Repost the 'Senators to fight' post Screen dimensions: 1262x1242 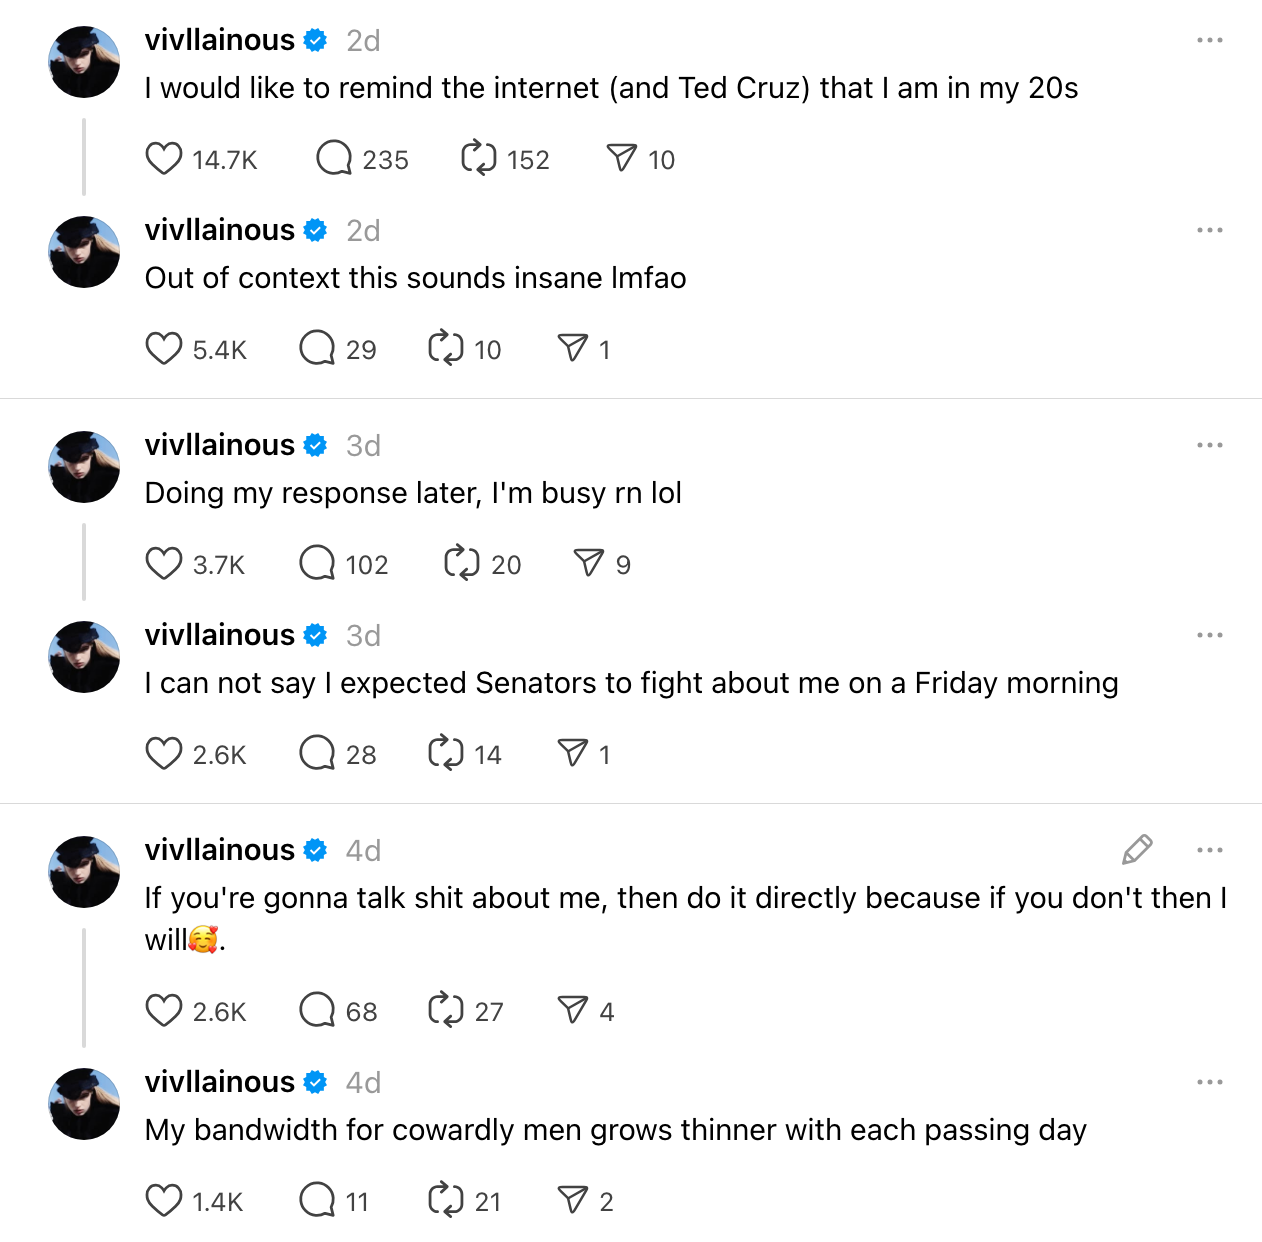tap(446, 754)
